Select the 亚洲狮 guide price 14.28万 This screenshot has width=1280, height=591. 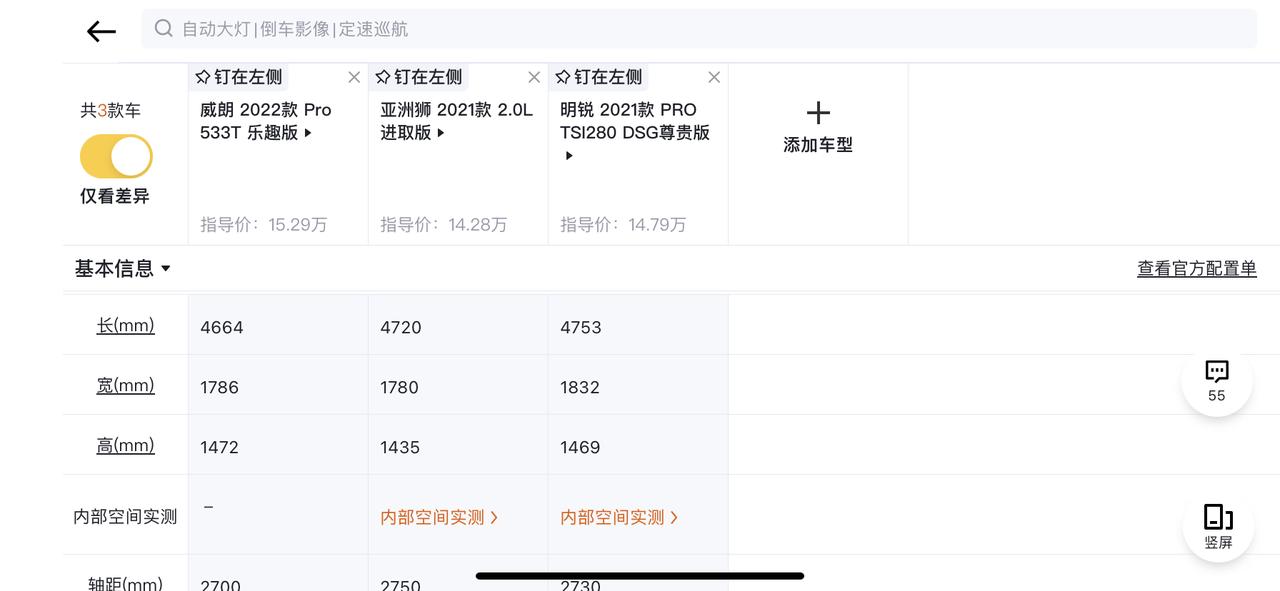coord(444,225)
